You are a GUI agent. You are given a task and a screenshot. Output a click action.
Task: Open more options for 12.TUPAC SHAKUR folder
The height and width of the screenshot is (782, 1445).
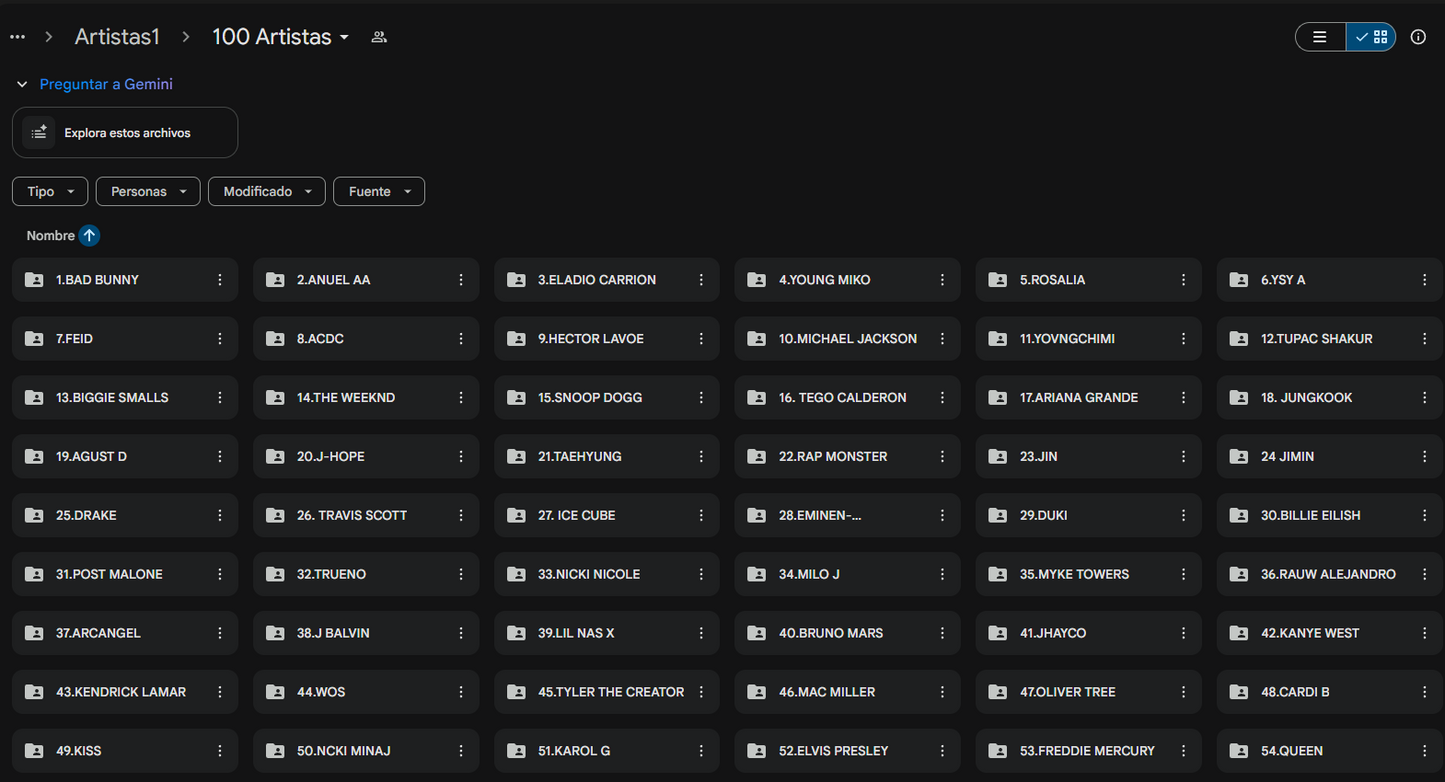[1425, 339]
